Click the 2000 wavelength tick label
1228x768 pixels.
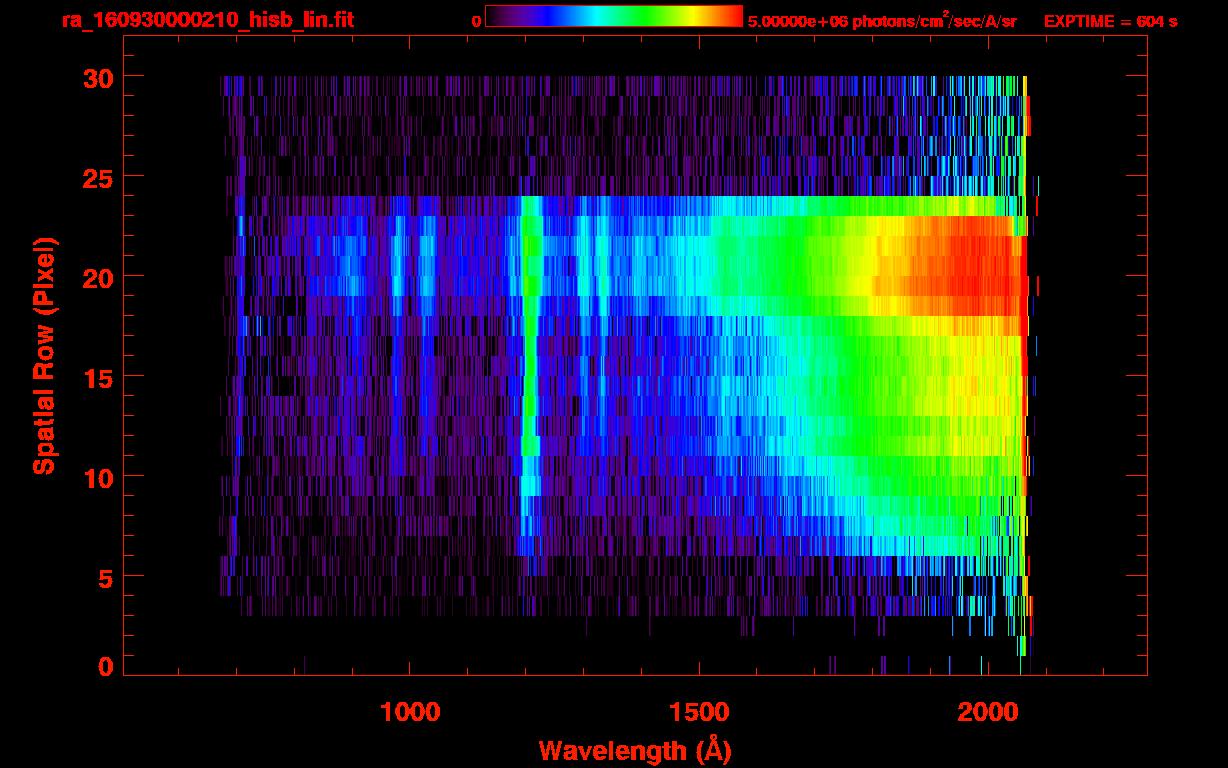988,711
